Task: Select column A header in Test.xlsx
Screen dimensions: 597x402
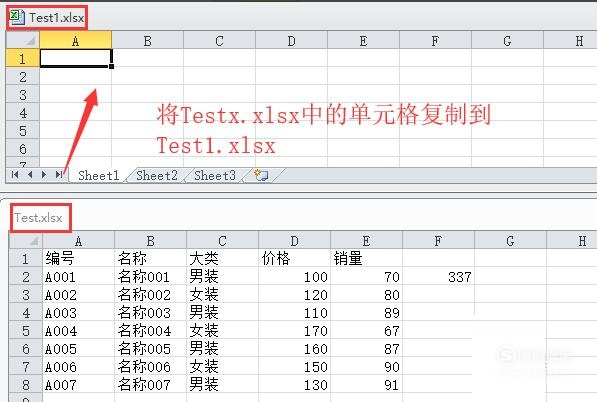Action: pos(78,240)
